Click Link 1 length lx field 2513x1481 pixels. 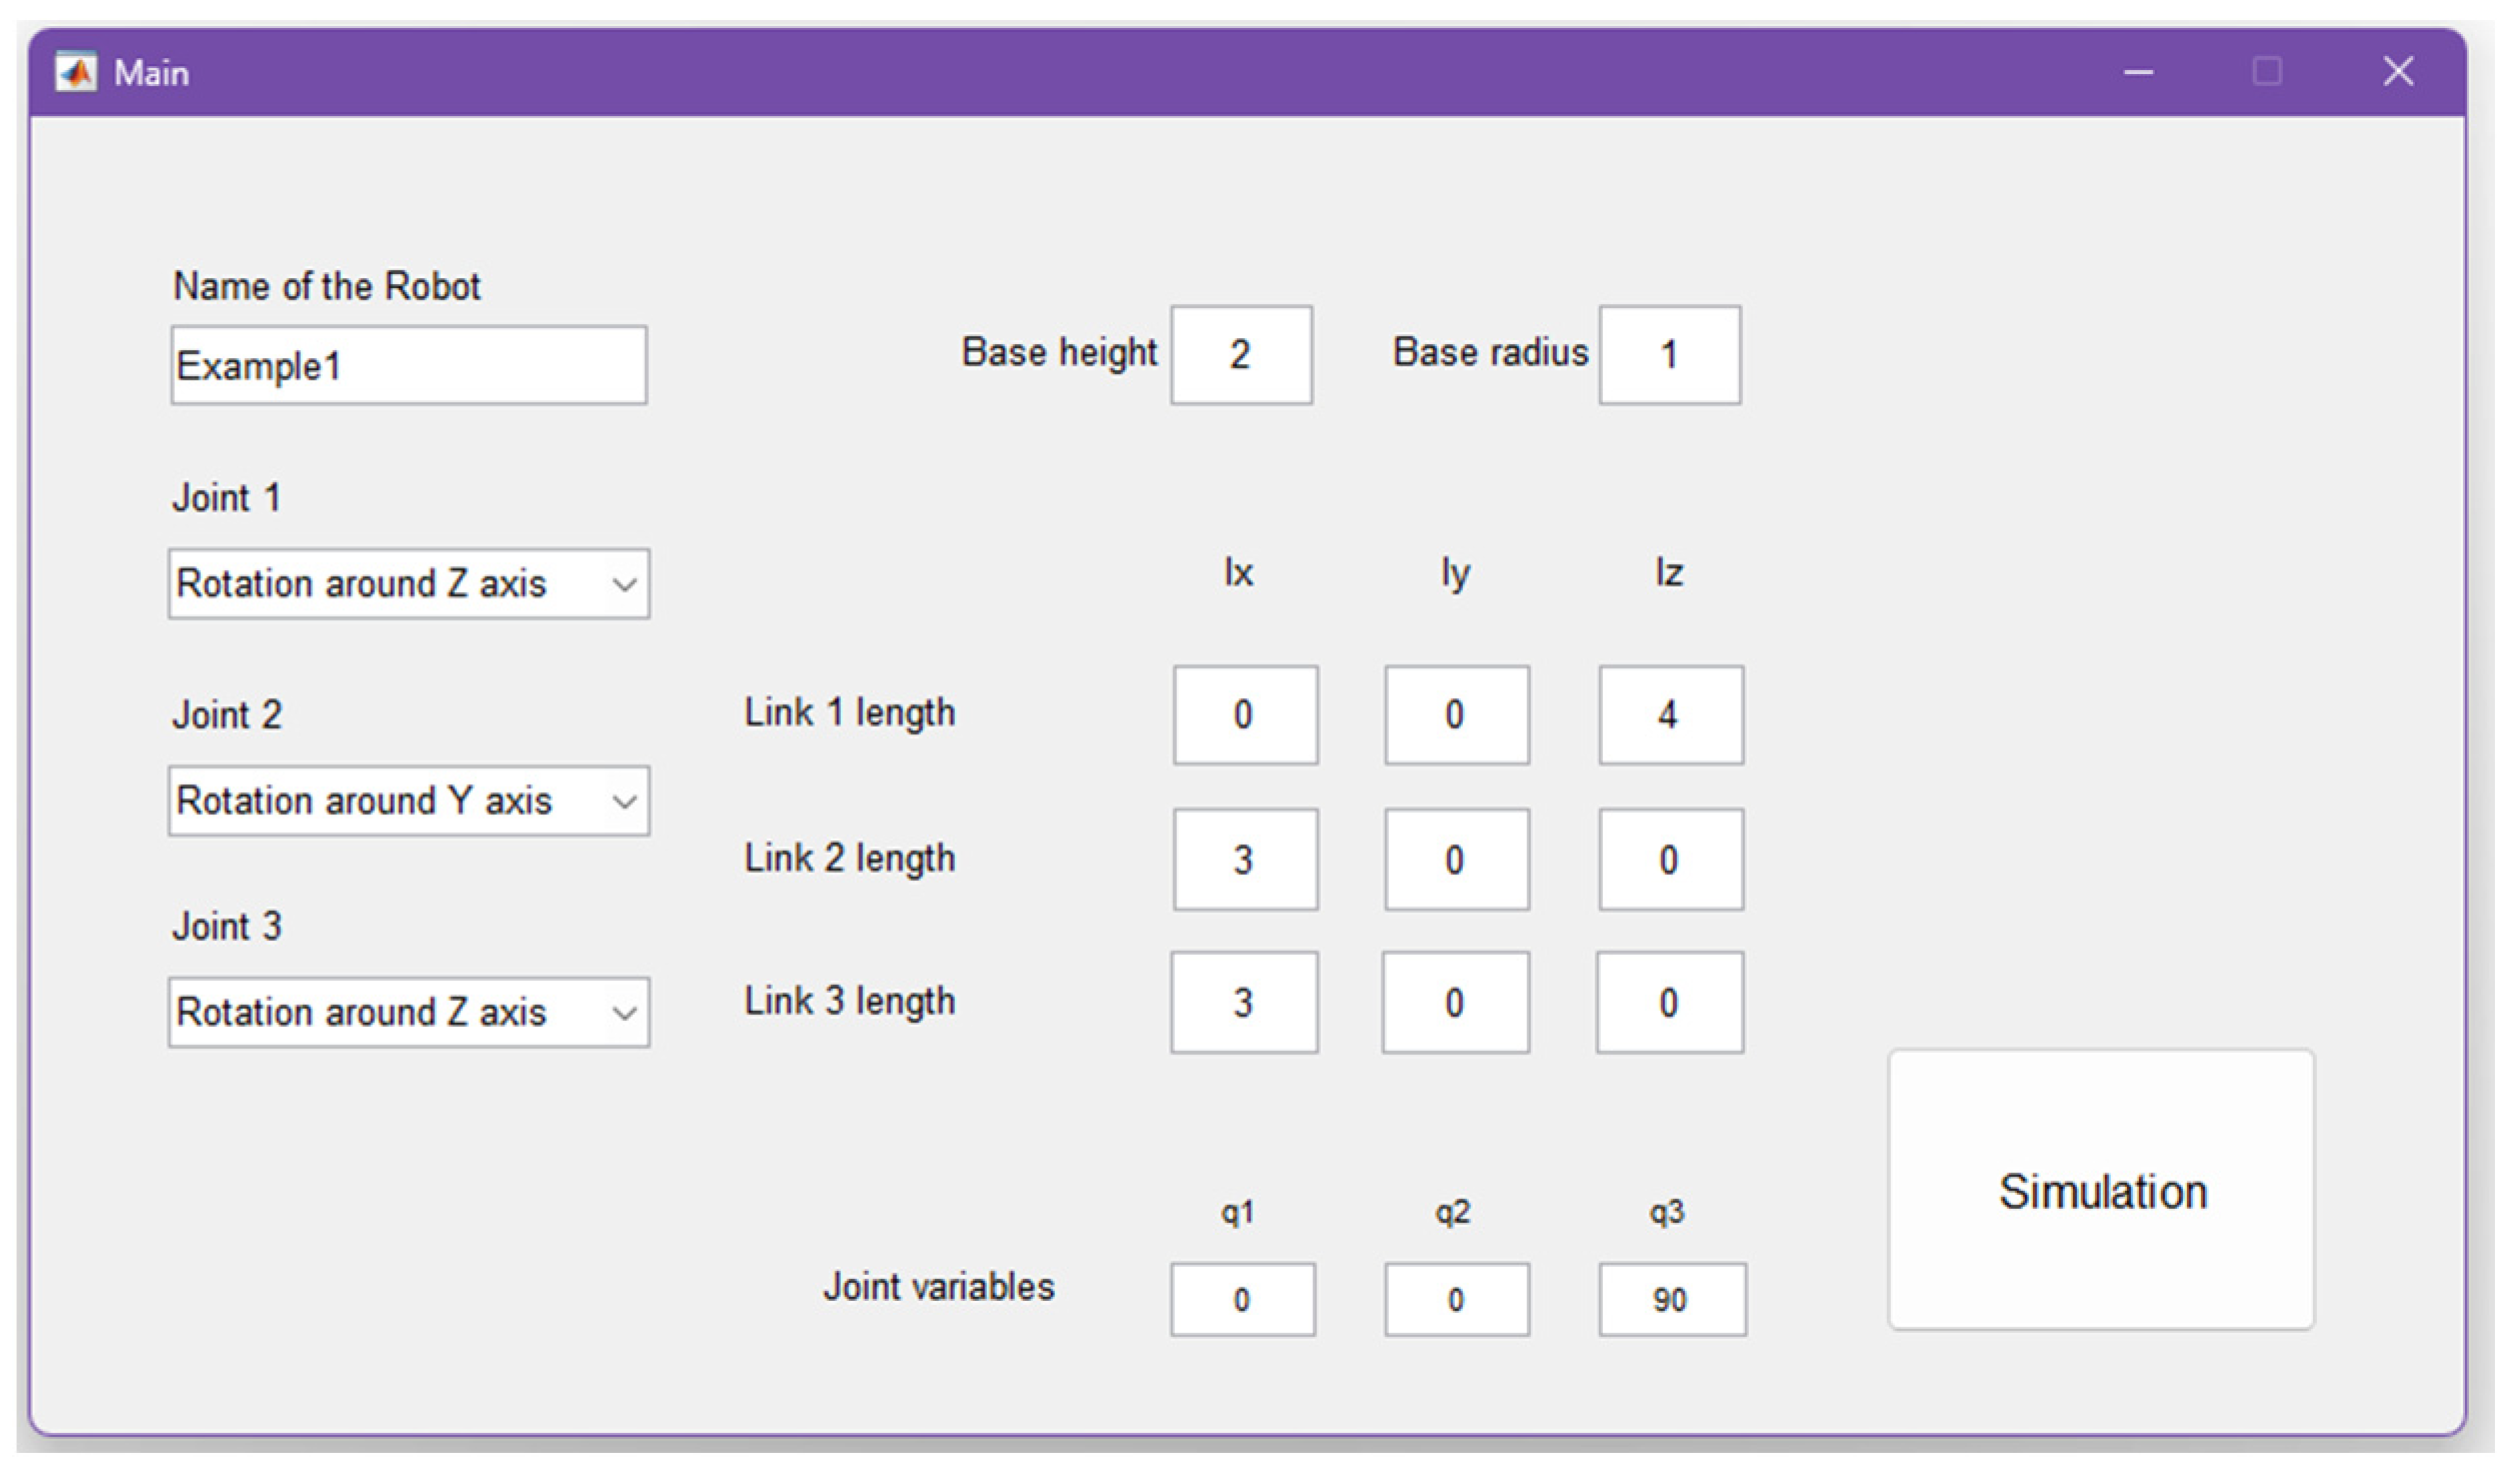tap(1245, 715)
